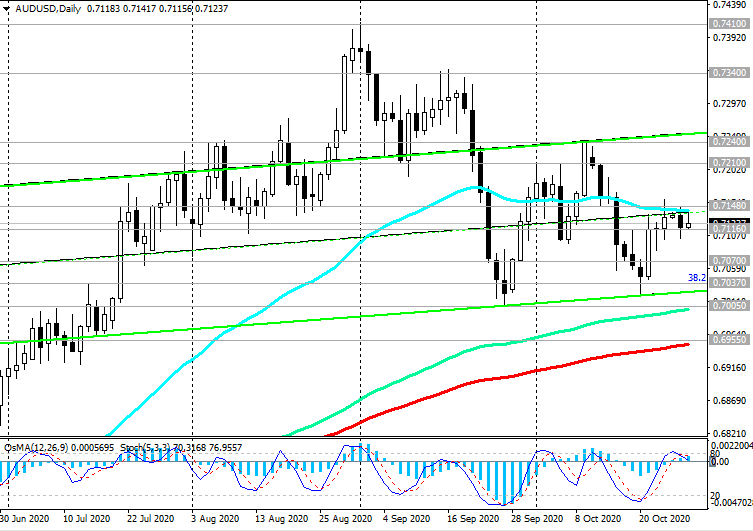
Task: Click the 8 Oct 2020 date on time axis
Action: [x=598, y=519]
